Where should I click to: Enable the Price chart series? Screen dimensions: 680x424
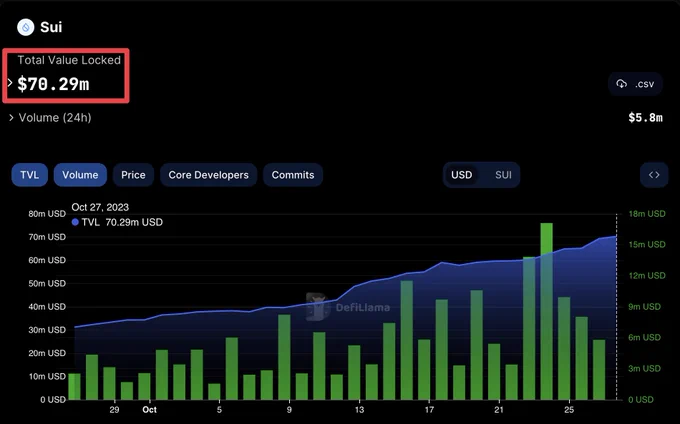click(133, 175)
